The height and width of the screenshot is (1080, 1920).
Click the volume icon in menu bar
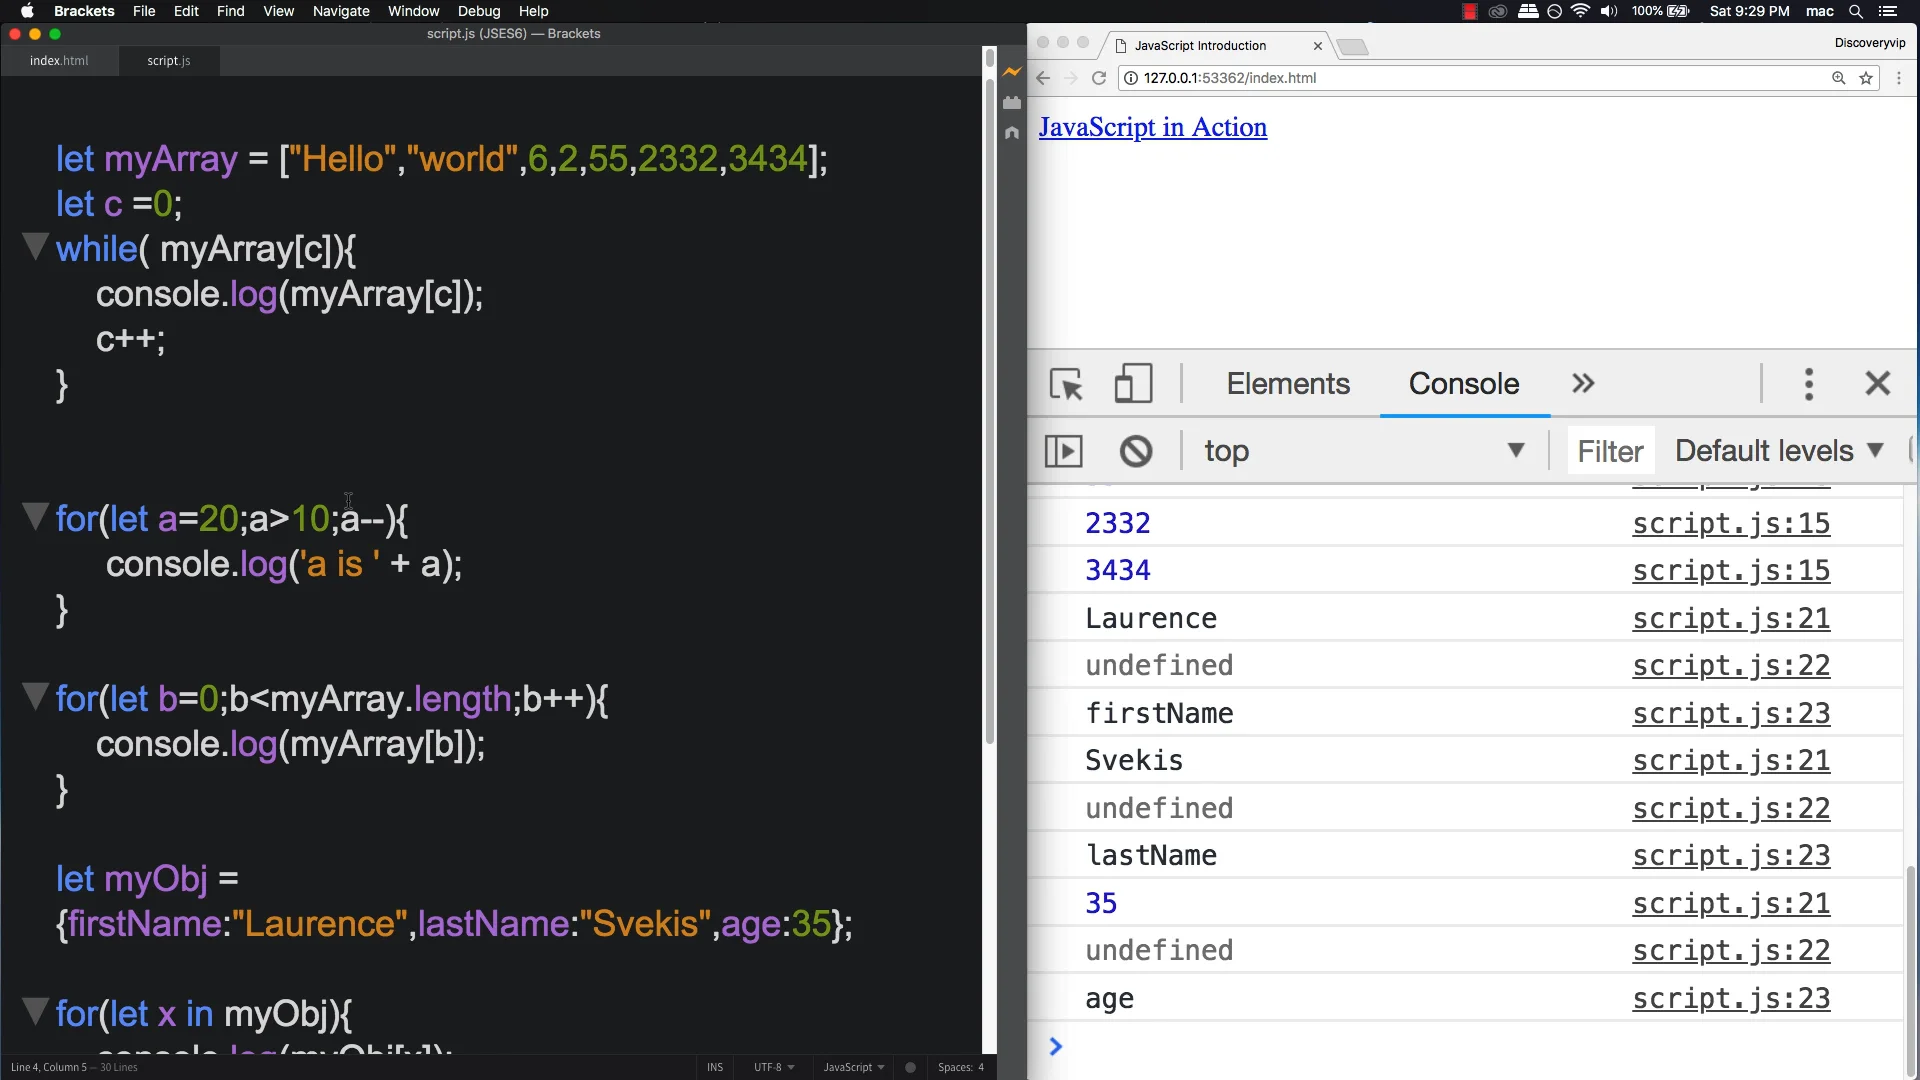click(1608, 11)
